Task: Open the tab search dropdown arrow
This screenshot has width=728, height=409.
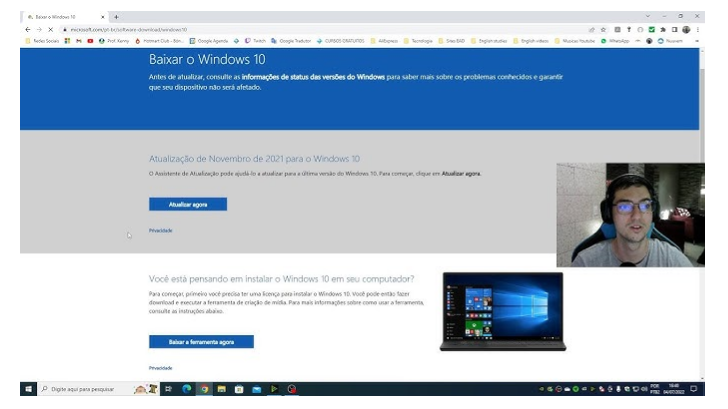Action: click(648, 16)
